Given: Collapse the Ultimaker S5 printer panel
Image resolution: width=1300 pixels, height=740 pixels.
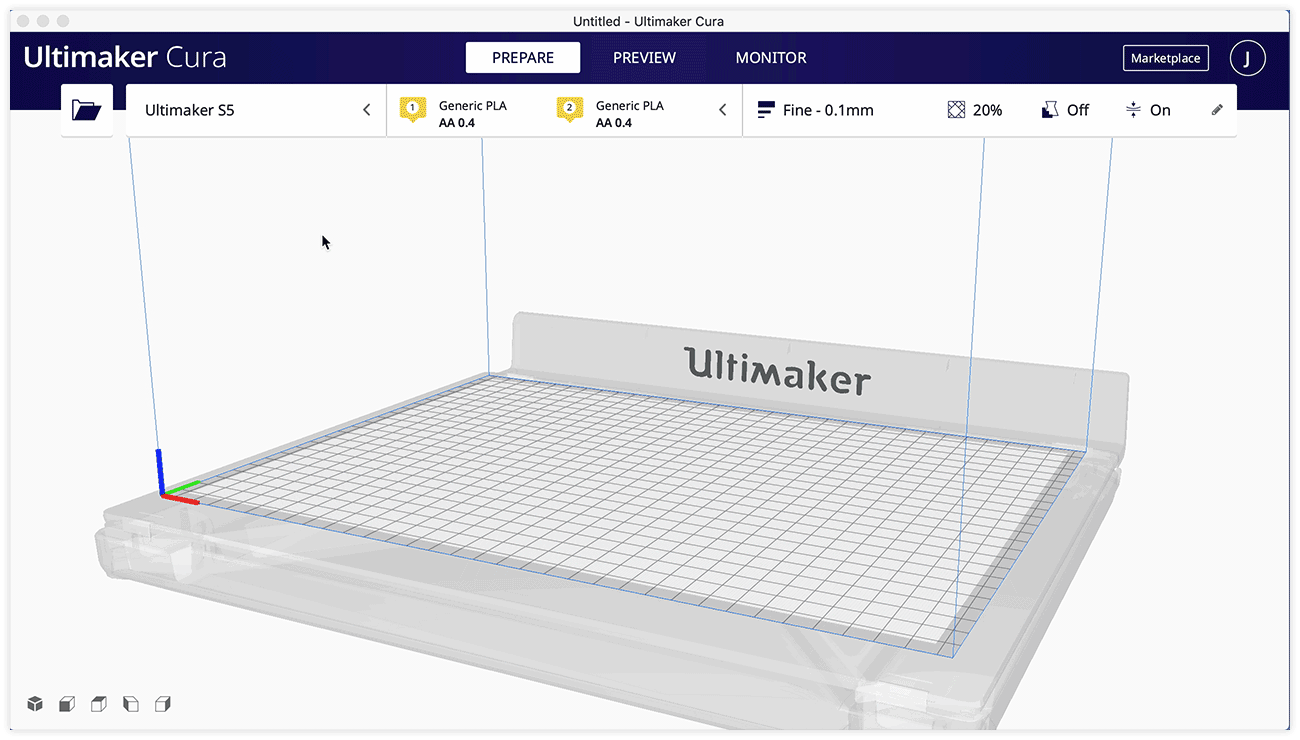Looking at the screenshot, I should coord(366,110).
